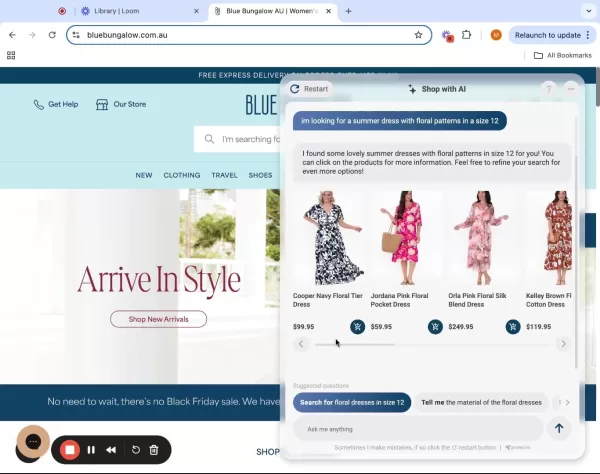600x474 pixels.
Task: Open the orange profile avatar
Action: 496,35
